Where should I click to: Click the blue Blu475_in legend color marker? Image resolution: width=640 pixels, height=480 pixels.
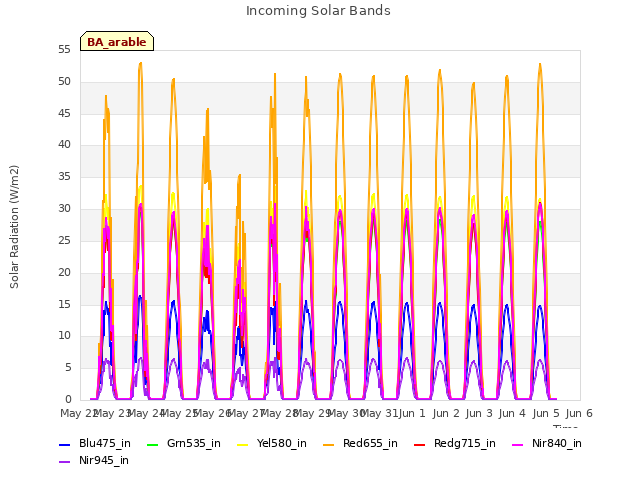point(64,444)
